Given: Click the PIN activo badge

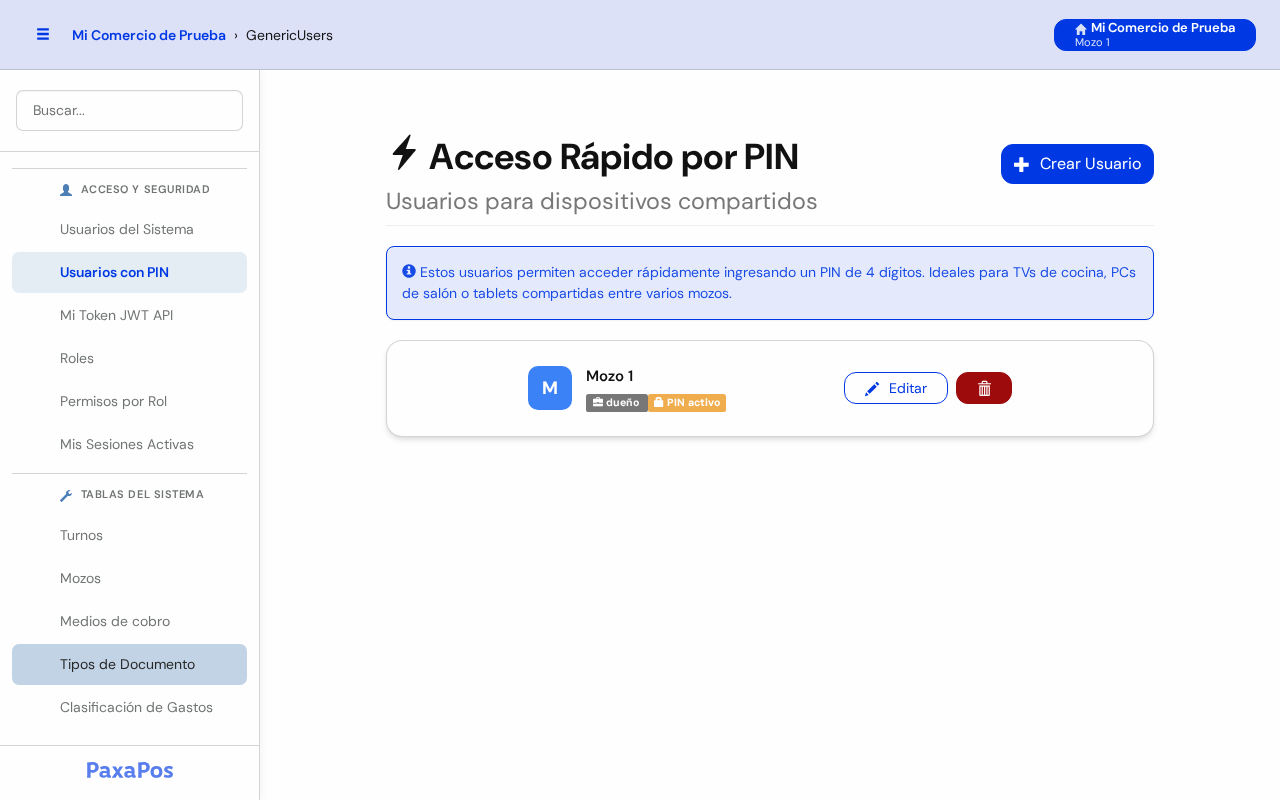Looking at the screenshot, I should point(687,403).
